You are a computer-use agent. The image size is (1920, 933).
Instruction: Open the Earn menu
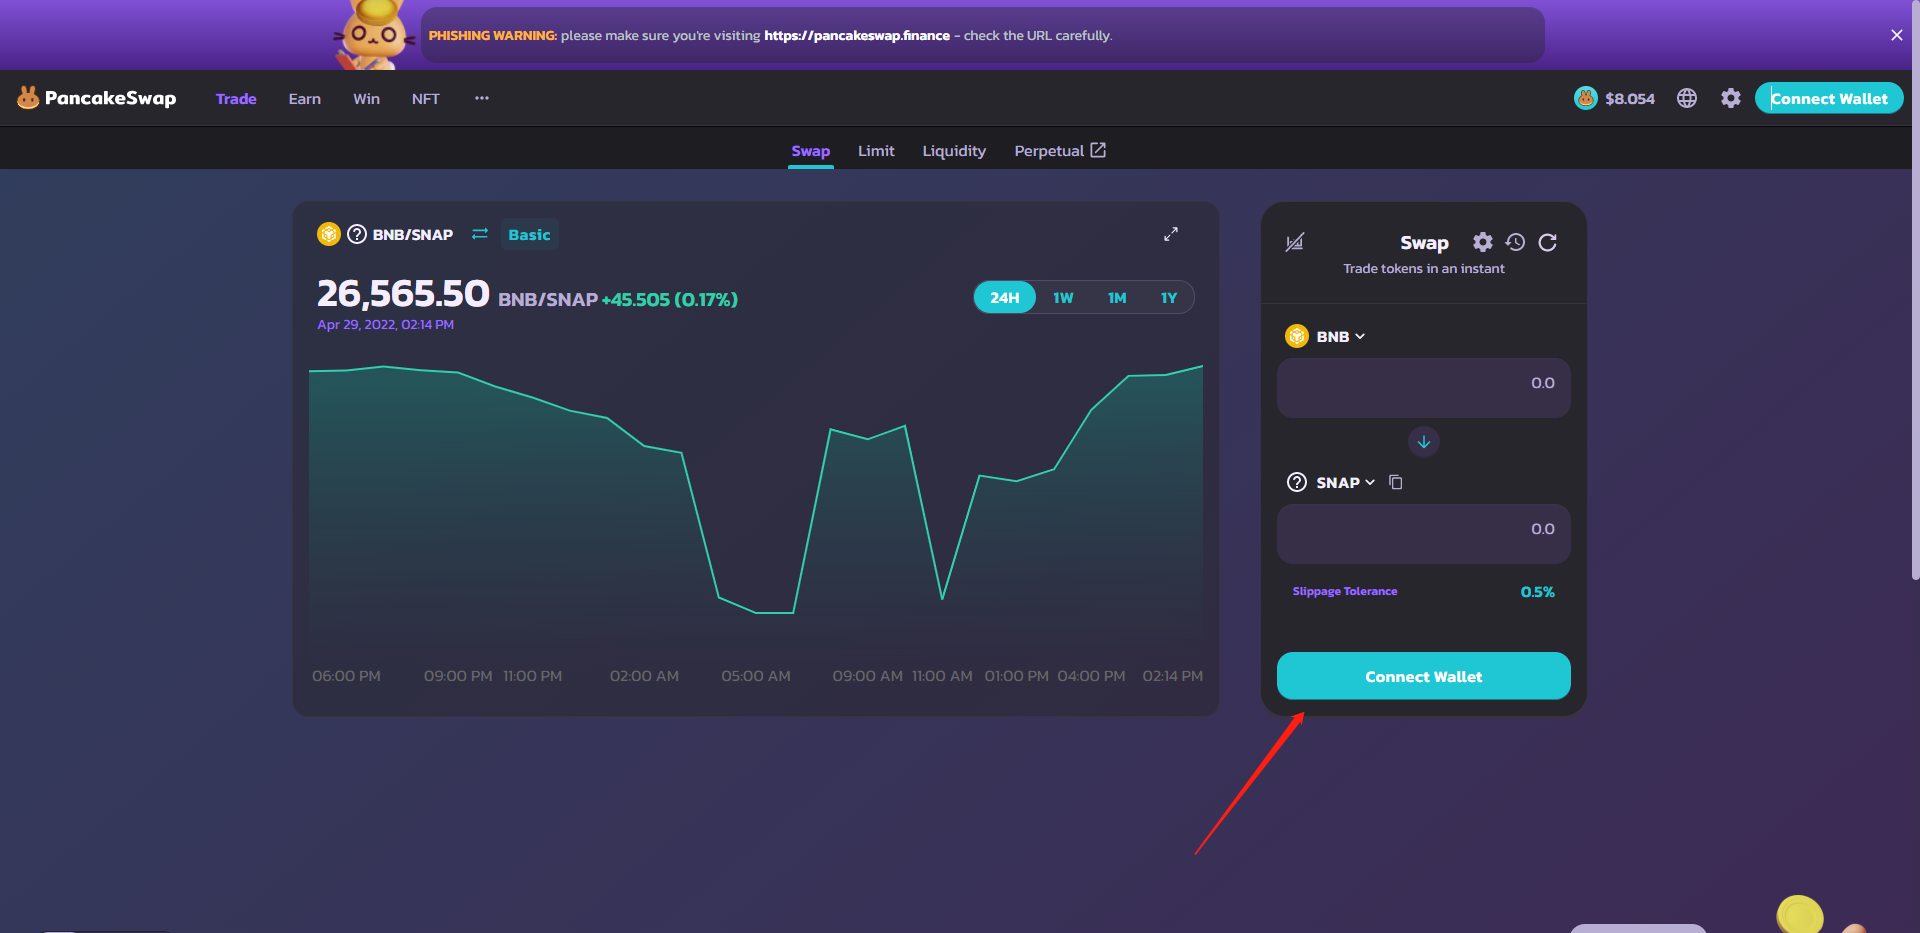pos(305,98)
